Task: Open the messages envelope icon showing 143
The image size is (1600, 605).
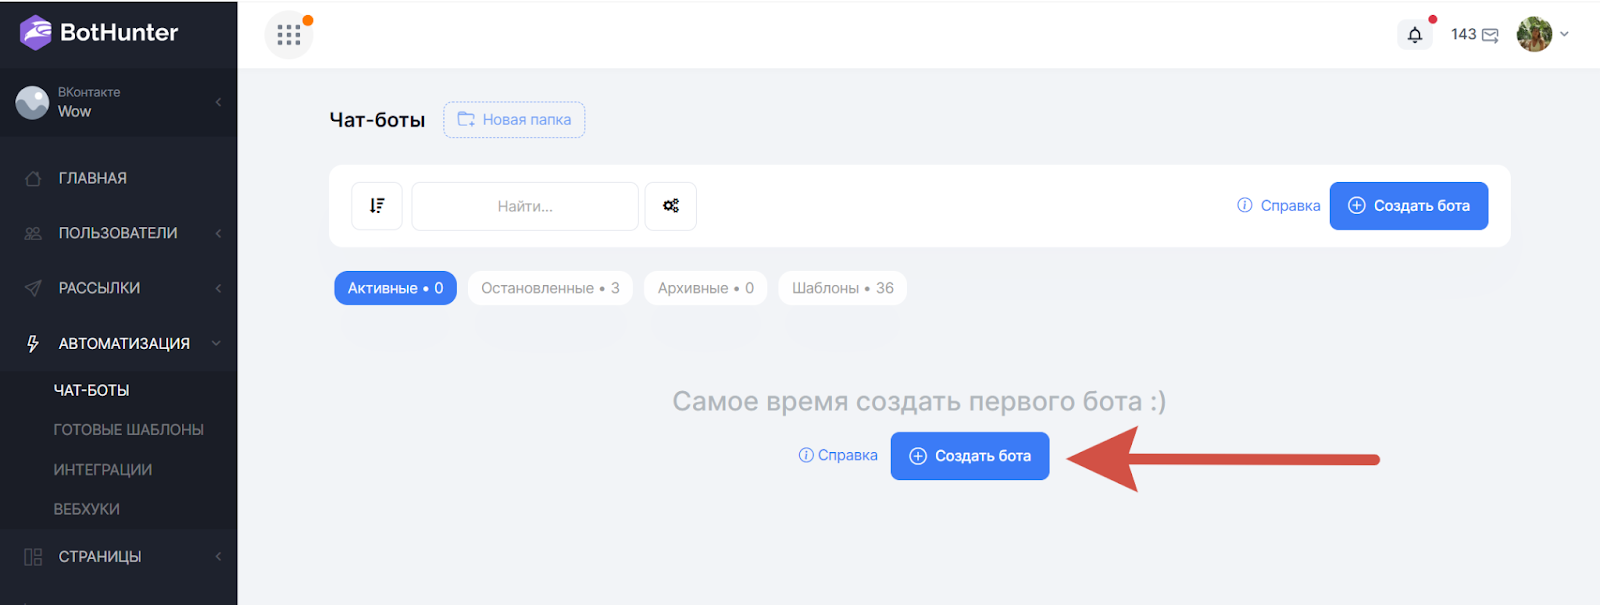Action: (1489, 35)
